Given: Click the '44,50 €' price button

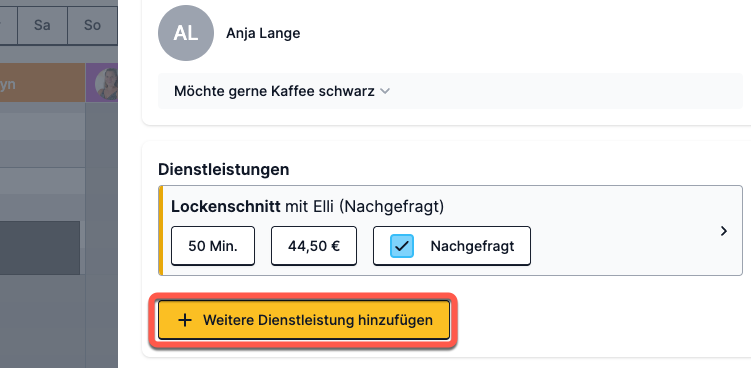Looking at the screenshot, I should 314,246.
